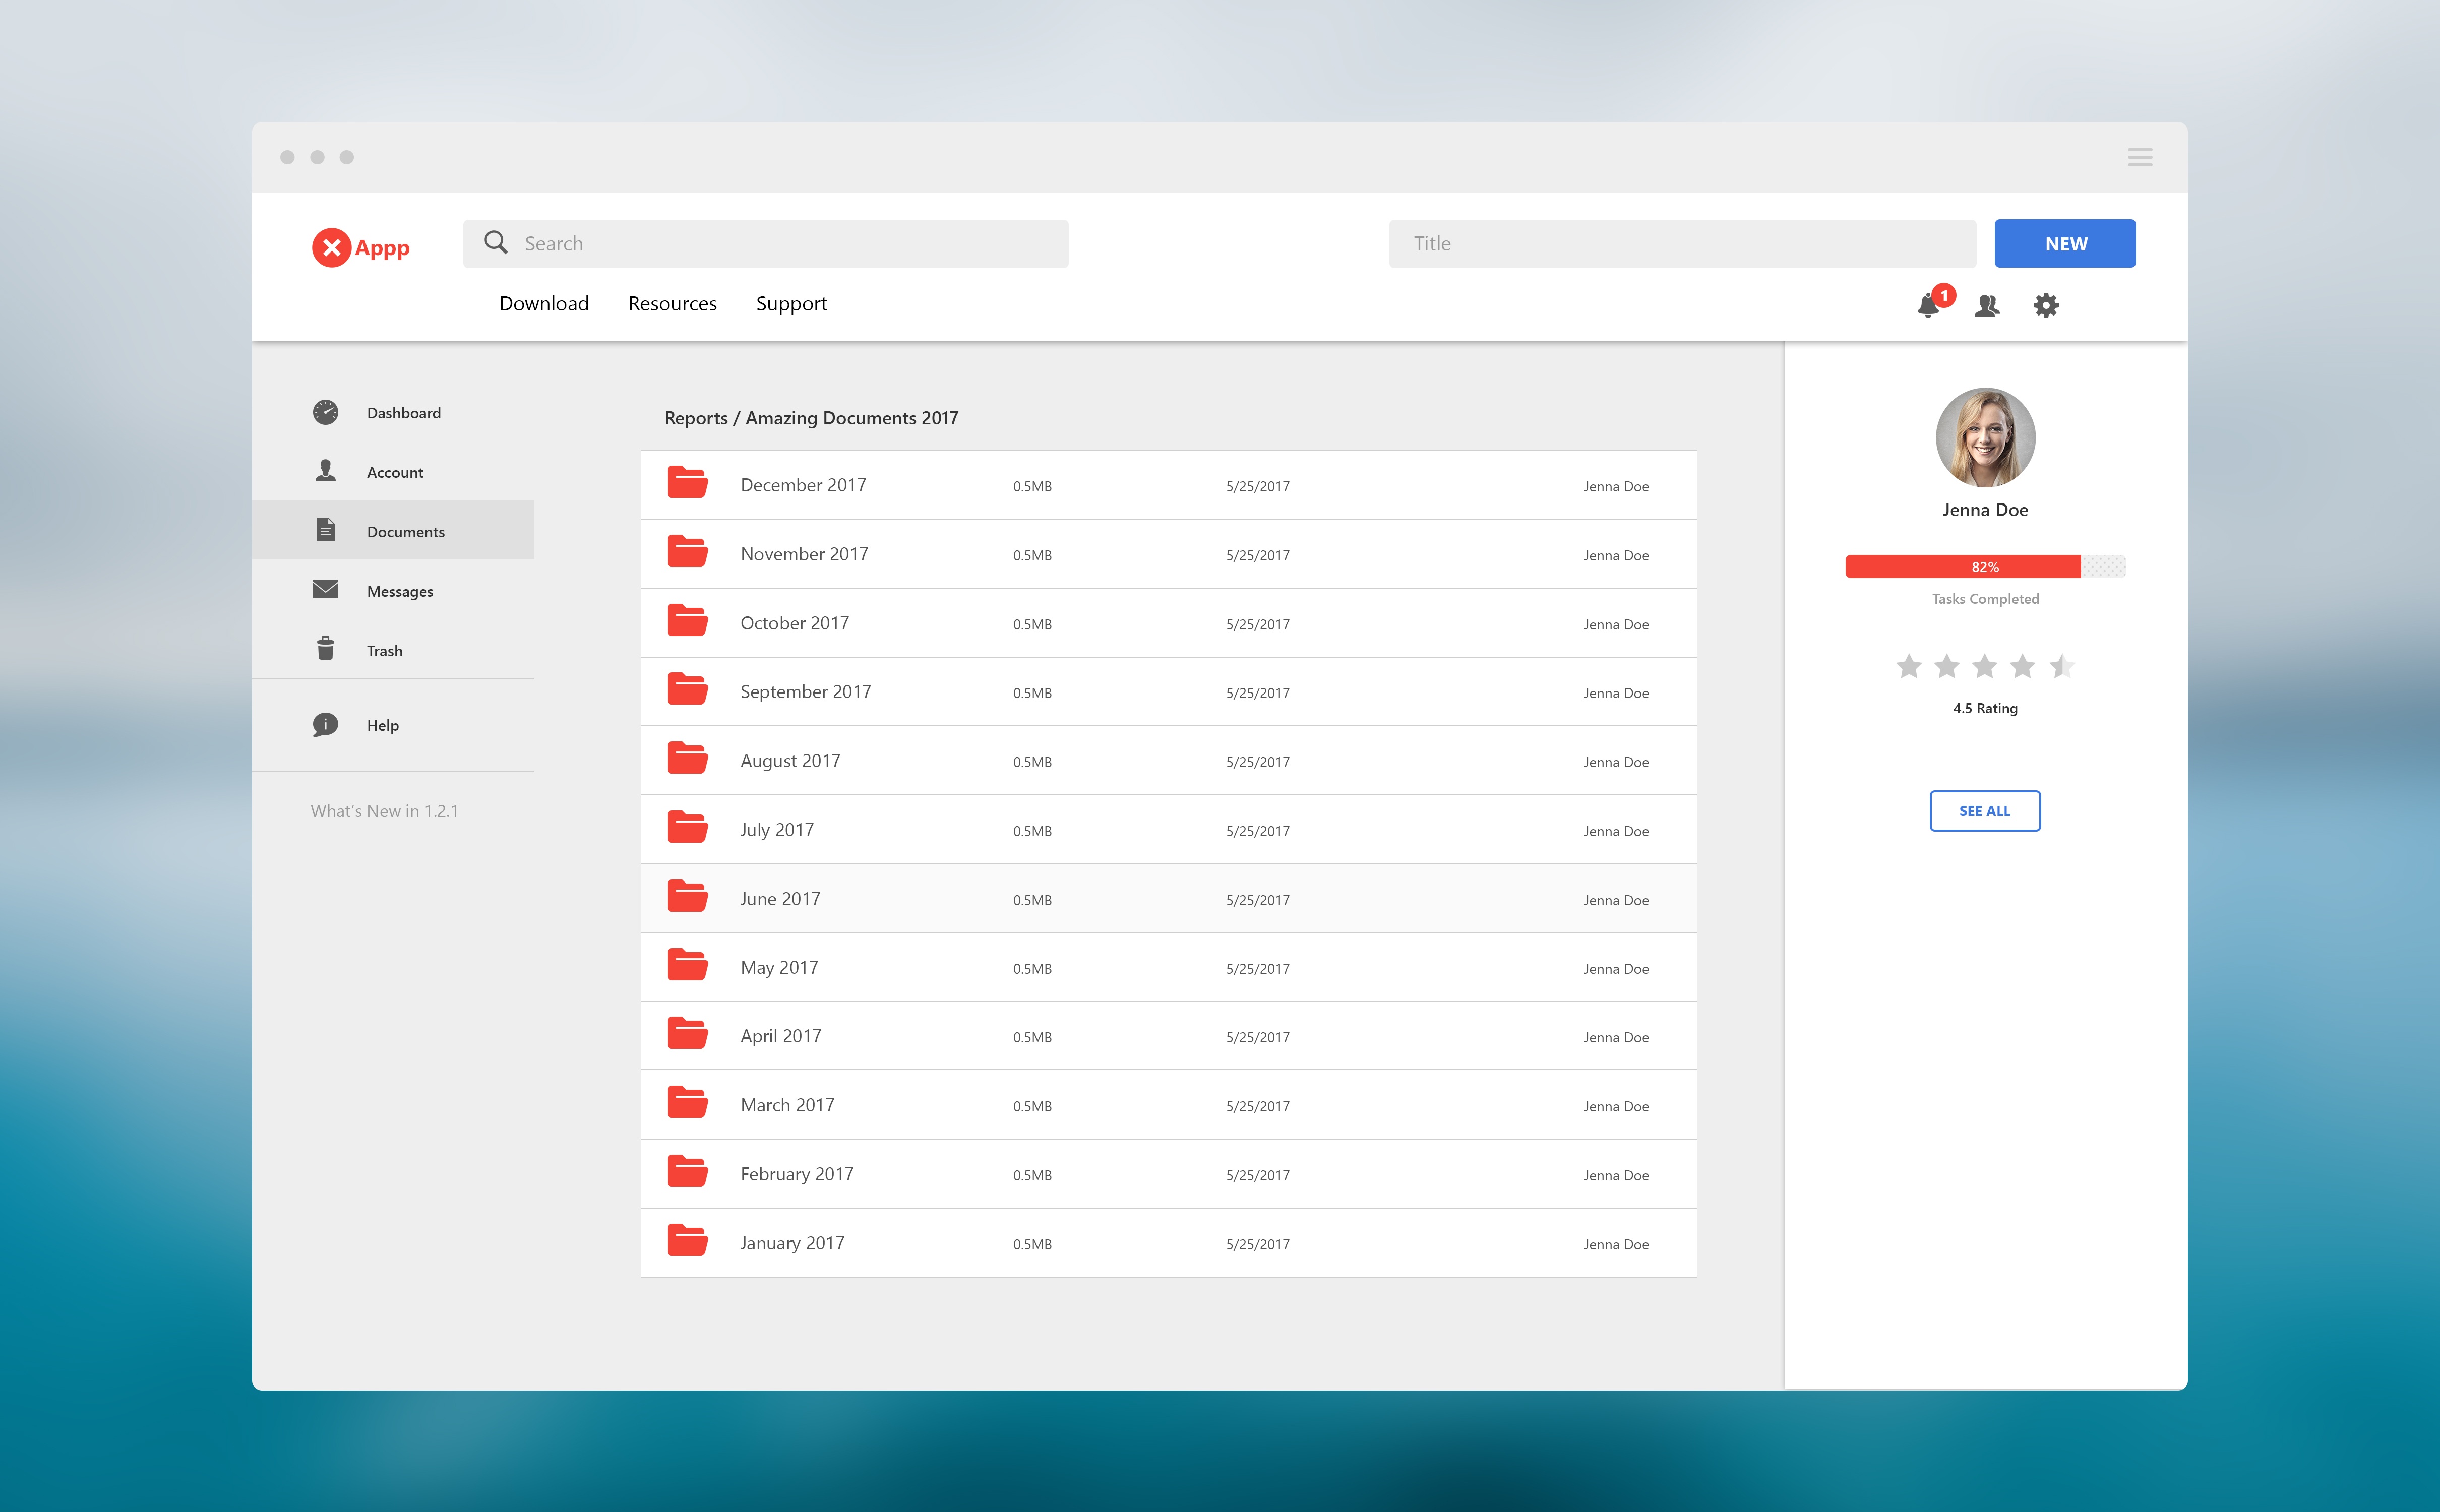The width and height of the screenshot is (2440, 1512).
Task: Open What's New in 1.2.1 link
Action: click(x=384, y=811)
